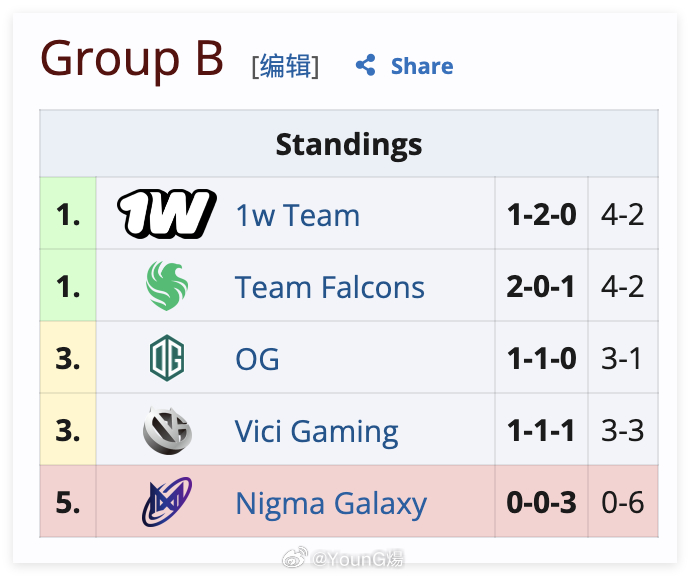Click the Standings table header

[x=349, y=143]
